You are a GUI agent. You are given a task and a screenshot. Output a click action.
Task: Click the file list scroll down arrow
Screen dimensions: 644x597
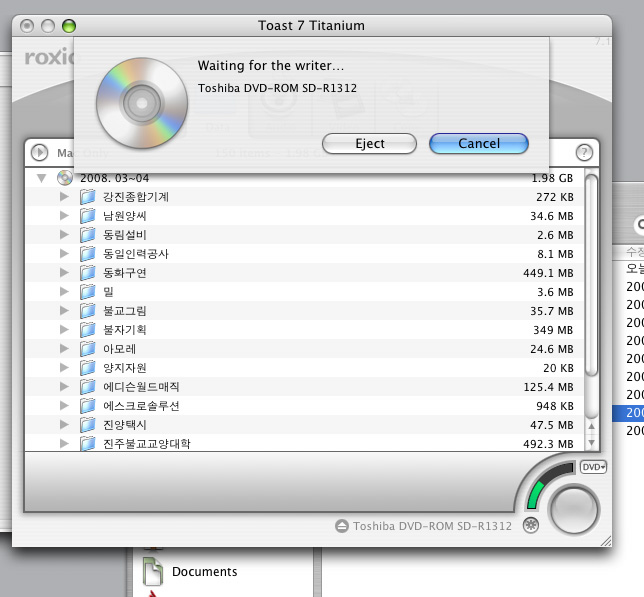pos(591,441)
